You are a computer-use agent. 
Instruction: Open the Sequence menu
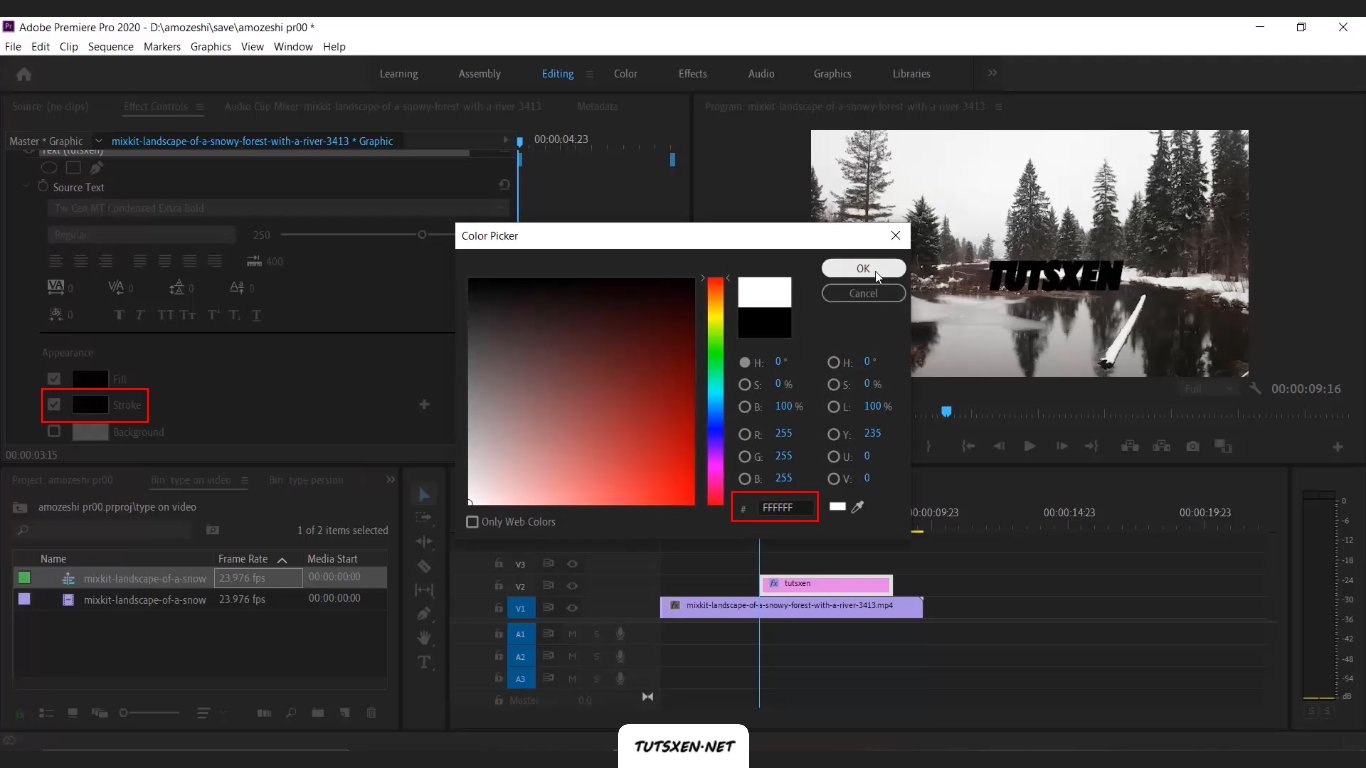click(x=110, y=47)
